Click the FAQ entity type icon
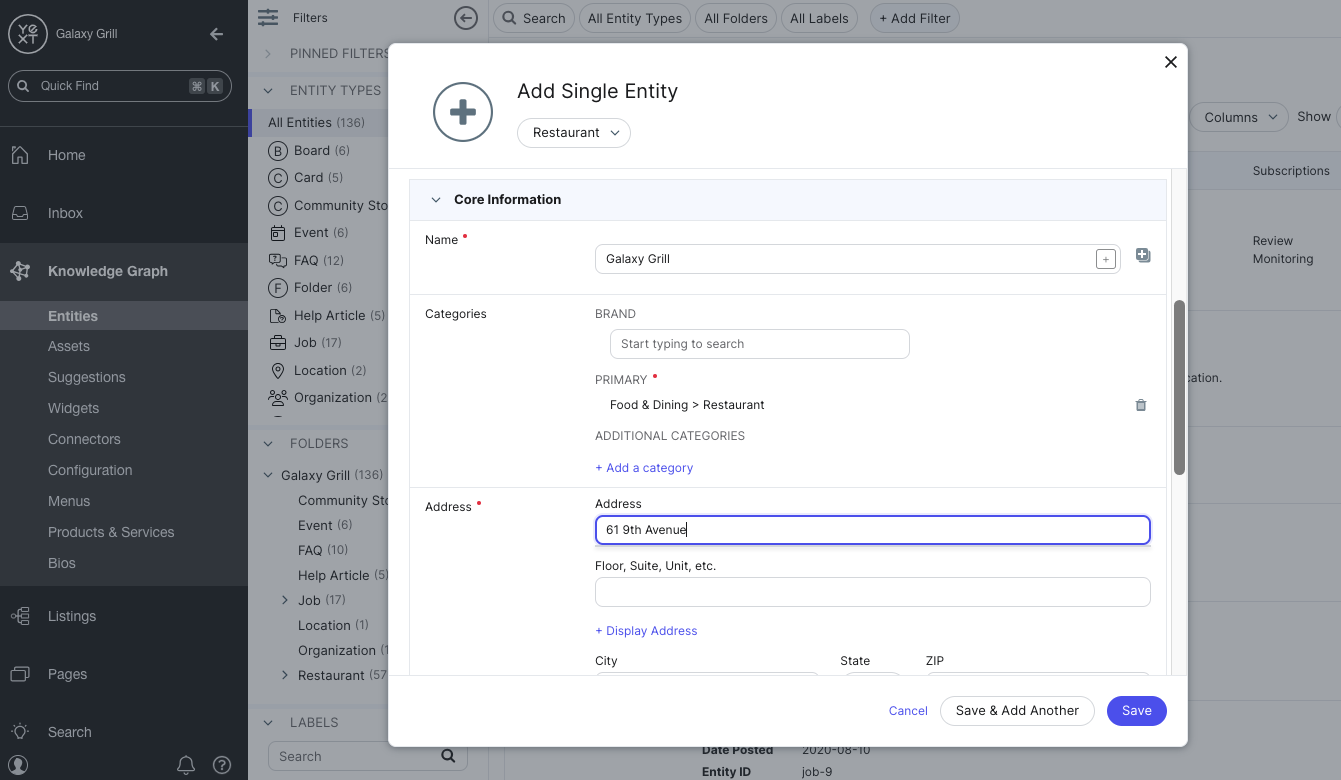The height and width of the screenshot is (780, 1341). [x=278, y=259]
